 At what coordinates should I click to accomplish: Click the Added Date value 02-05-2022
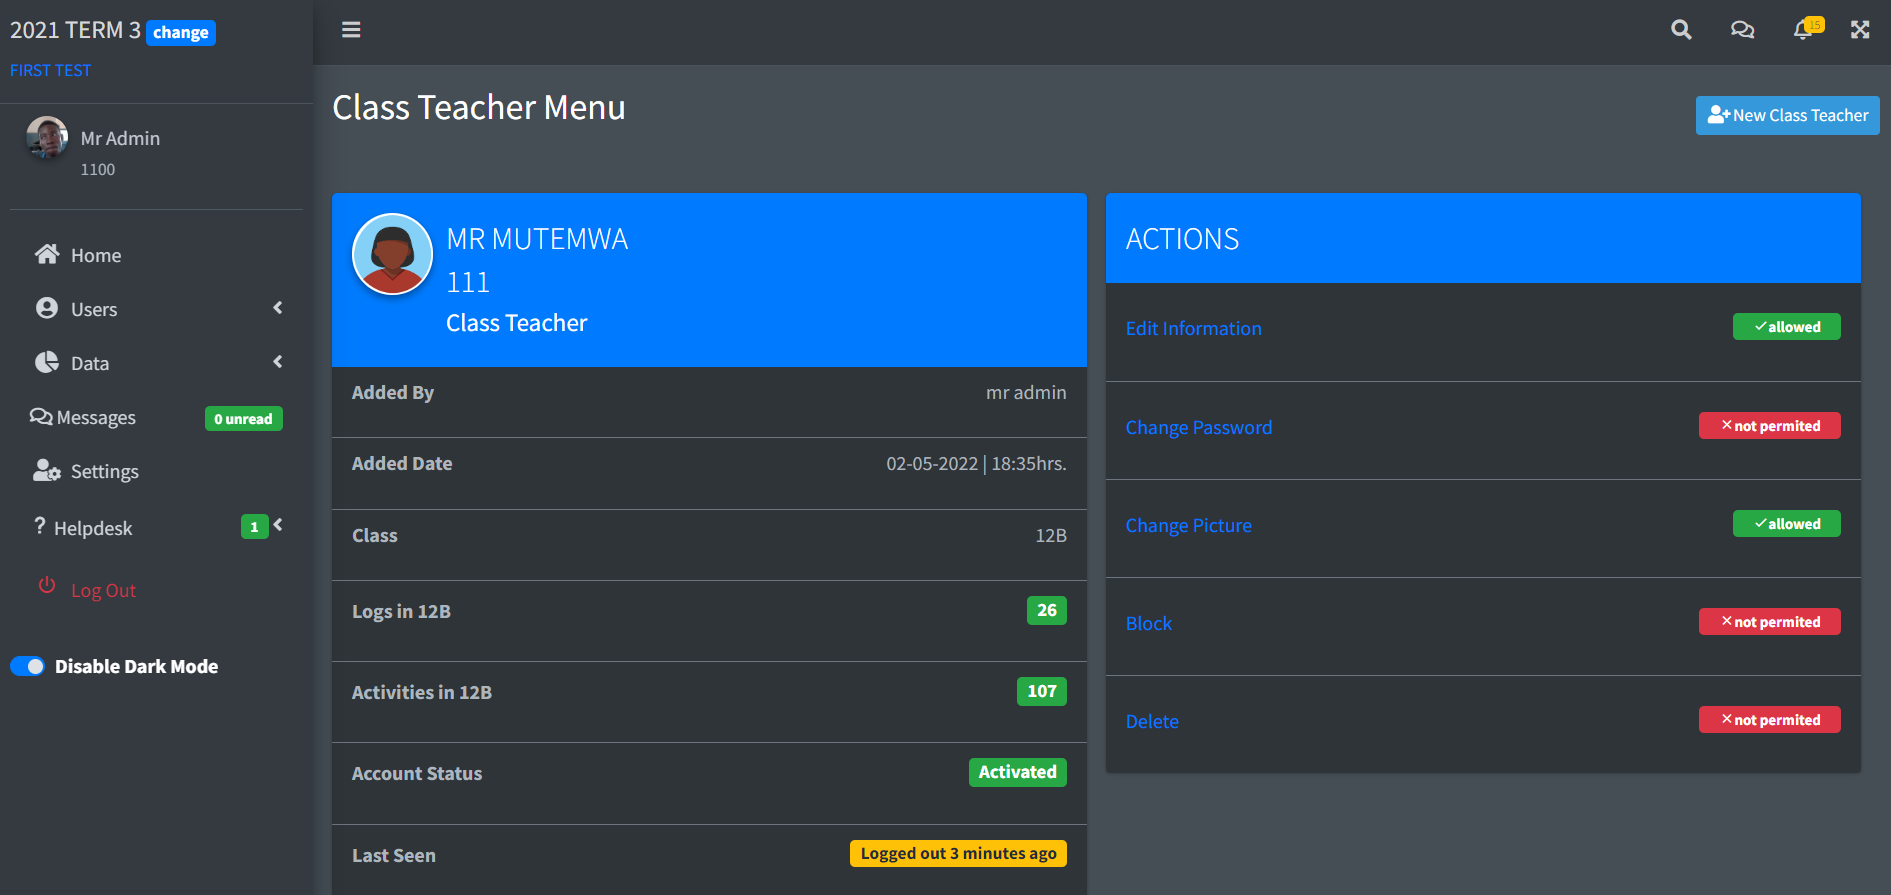tap(976, 463)
